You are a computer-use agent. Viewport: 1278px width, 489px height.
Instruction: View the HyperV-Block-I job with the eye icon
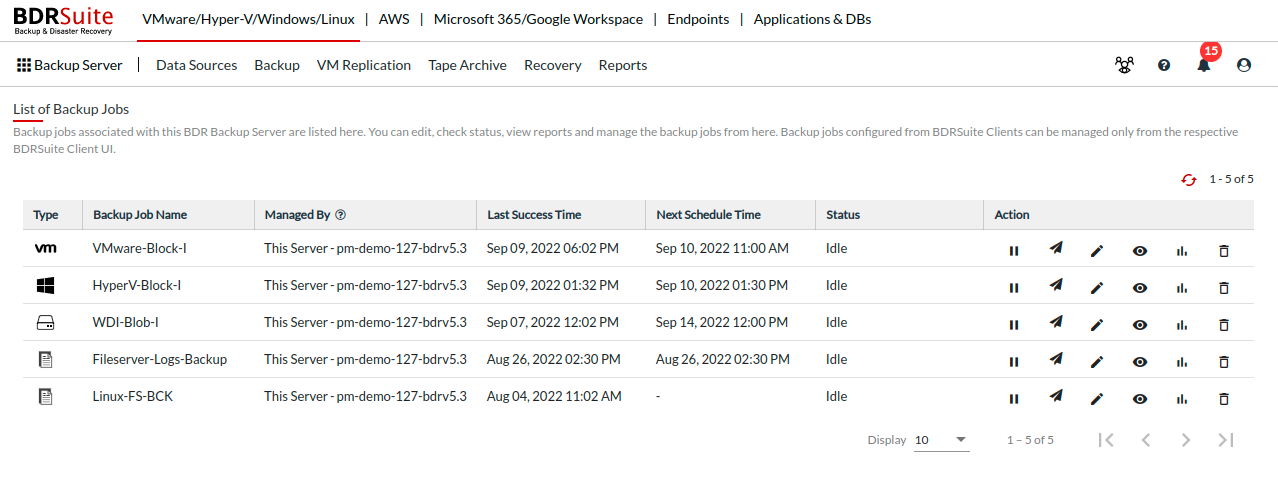click(1139, 288)
